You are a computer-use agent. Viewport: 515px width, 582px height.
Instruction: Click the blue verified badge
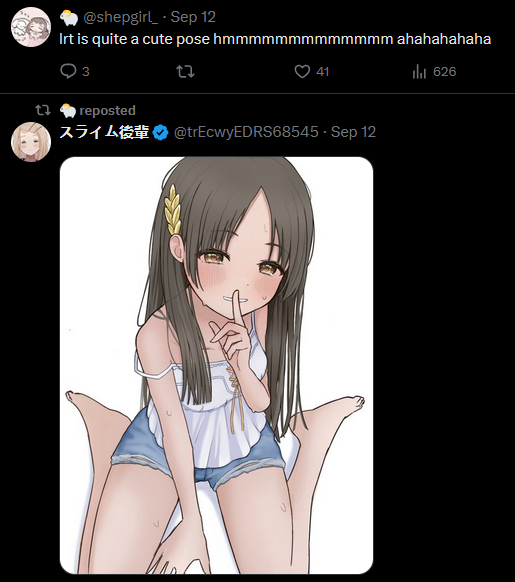[x=160, y=133]
